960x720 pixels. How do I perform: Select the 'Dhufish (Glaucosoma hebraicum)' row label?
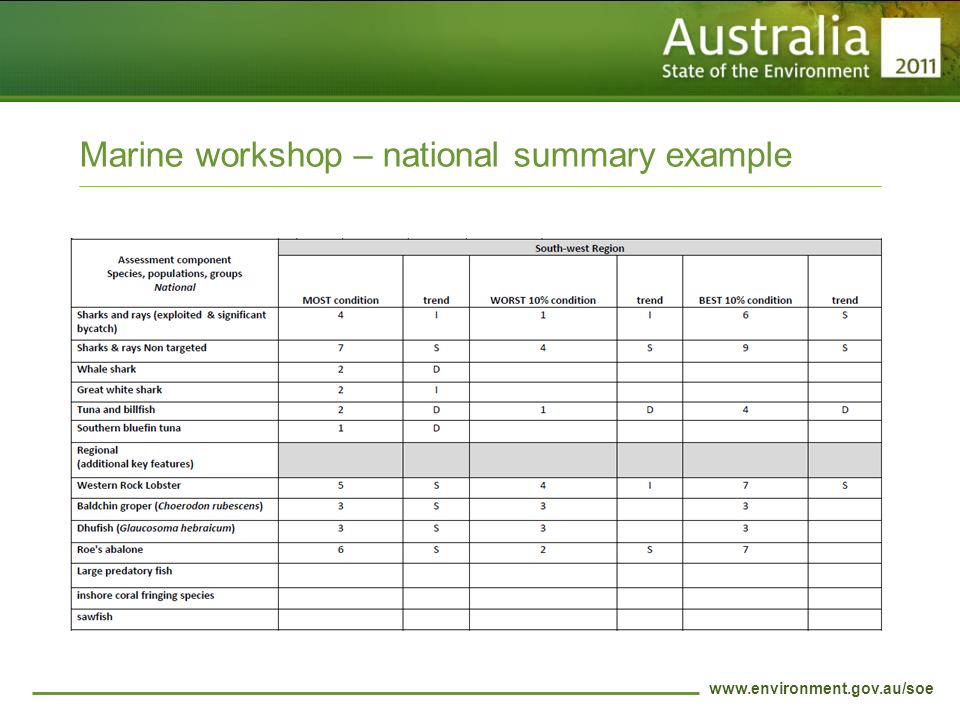pos(156,528)
